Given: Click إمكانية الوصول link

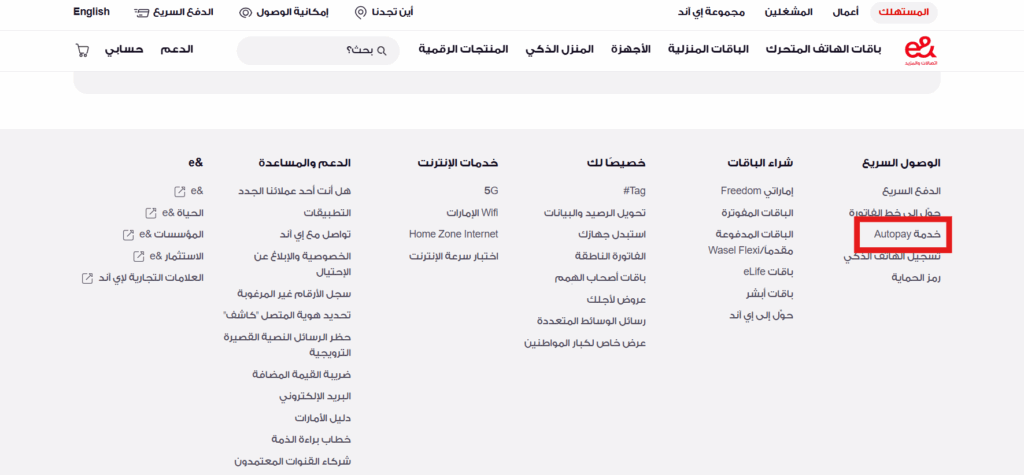Looking at the screenshot, I should pyautogui.click(x=293, y=12).
